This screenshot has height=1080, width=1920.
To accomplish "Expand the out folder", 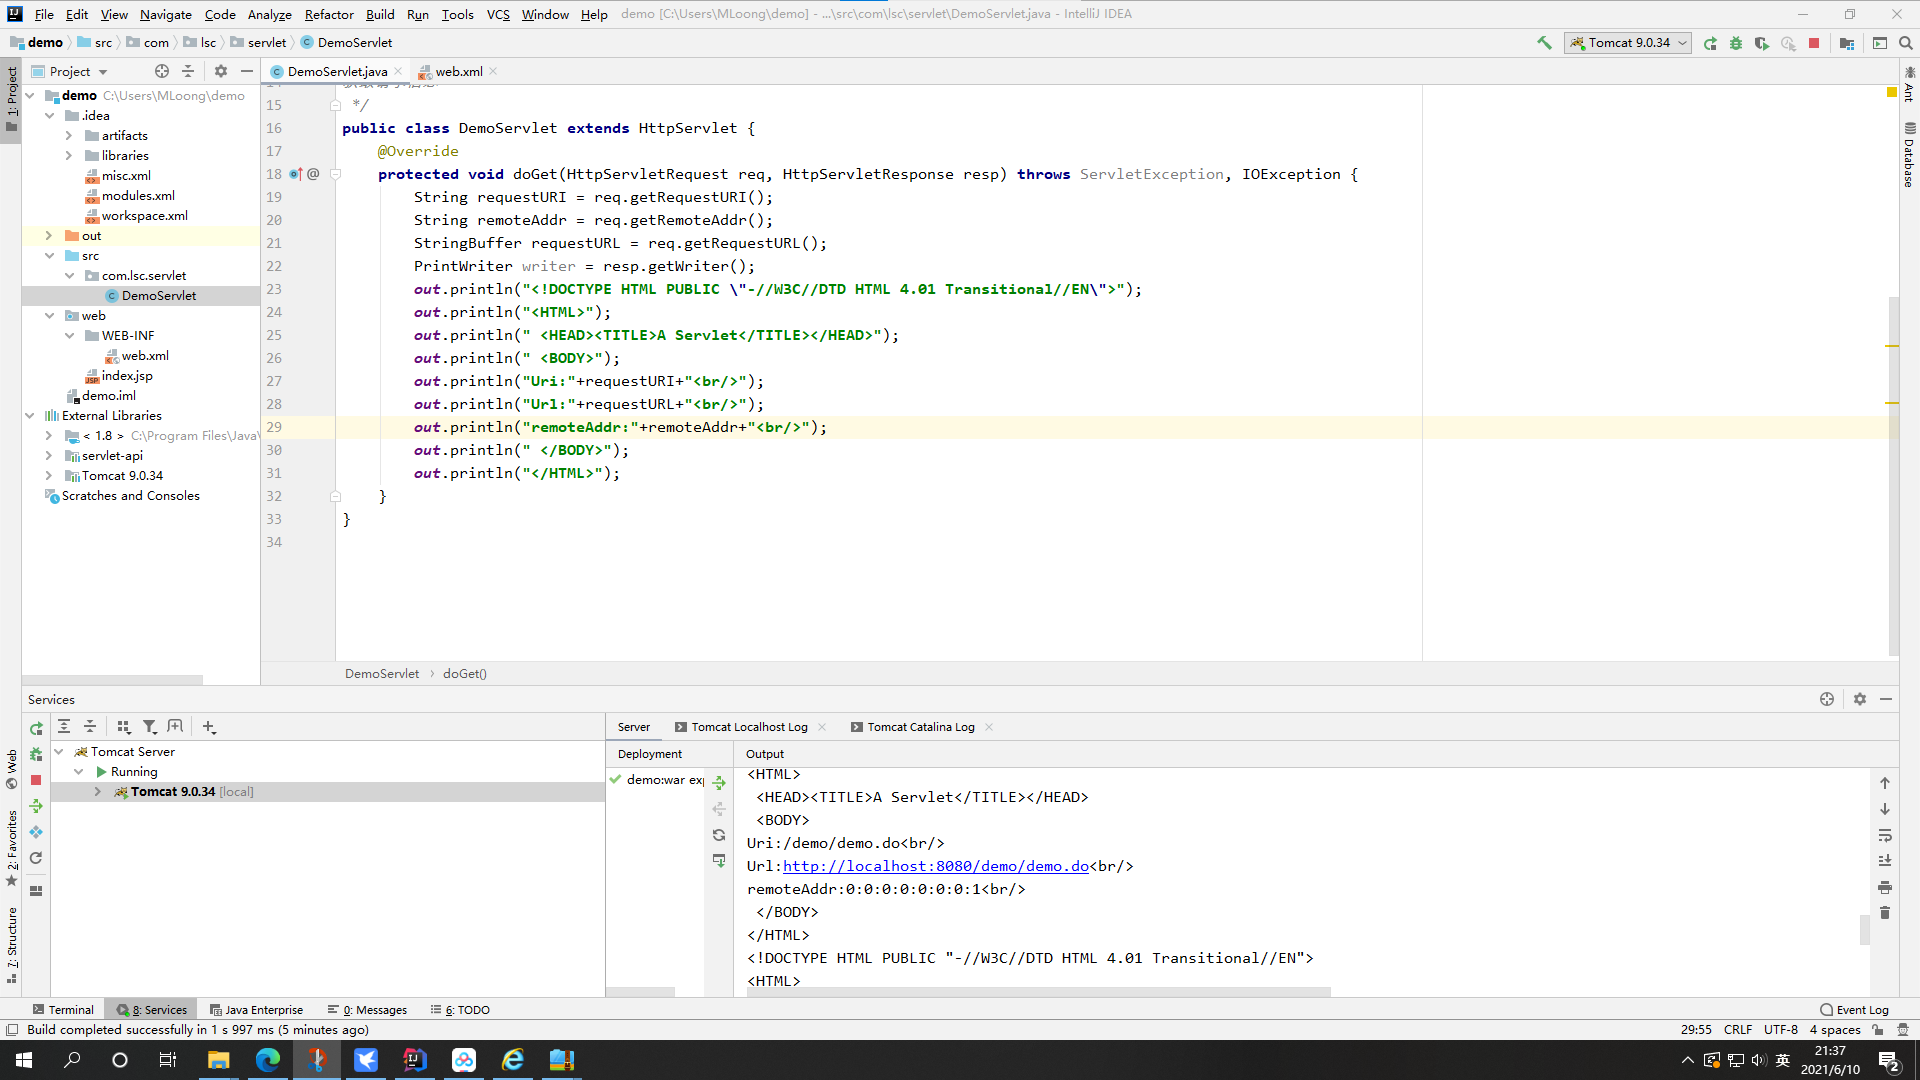I will coord(49,236).
